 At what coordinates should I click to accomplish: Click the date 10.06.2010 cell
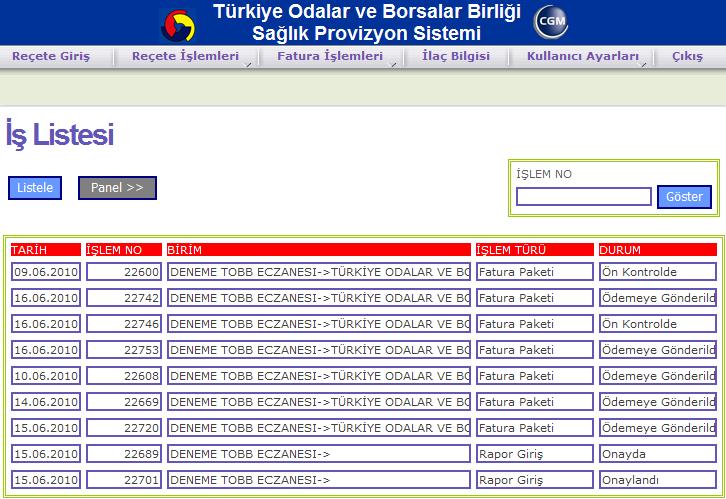tap(46, 375)
